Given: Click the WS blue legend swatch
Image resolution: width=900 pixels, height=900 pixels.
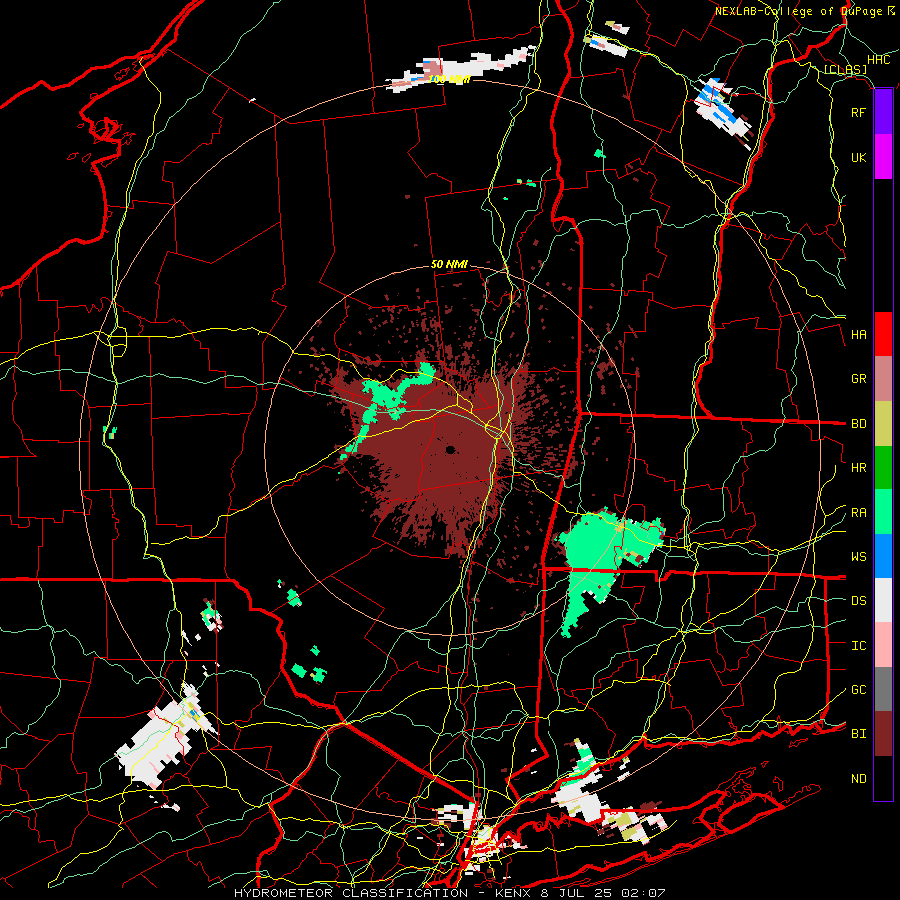Looking at the screenshot, I should 883,556.
